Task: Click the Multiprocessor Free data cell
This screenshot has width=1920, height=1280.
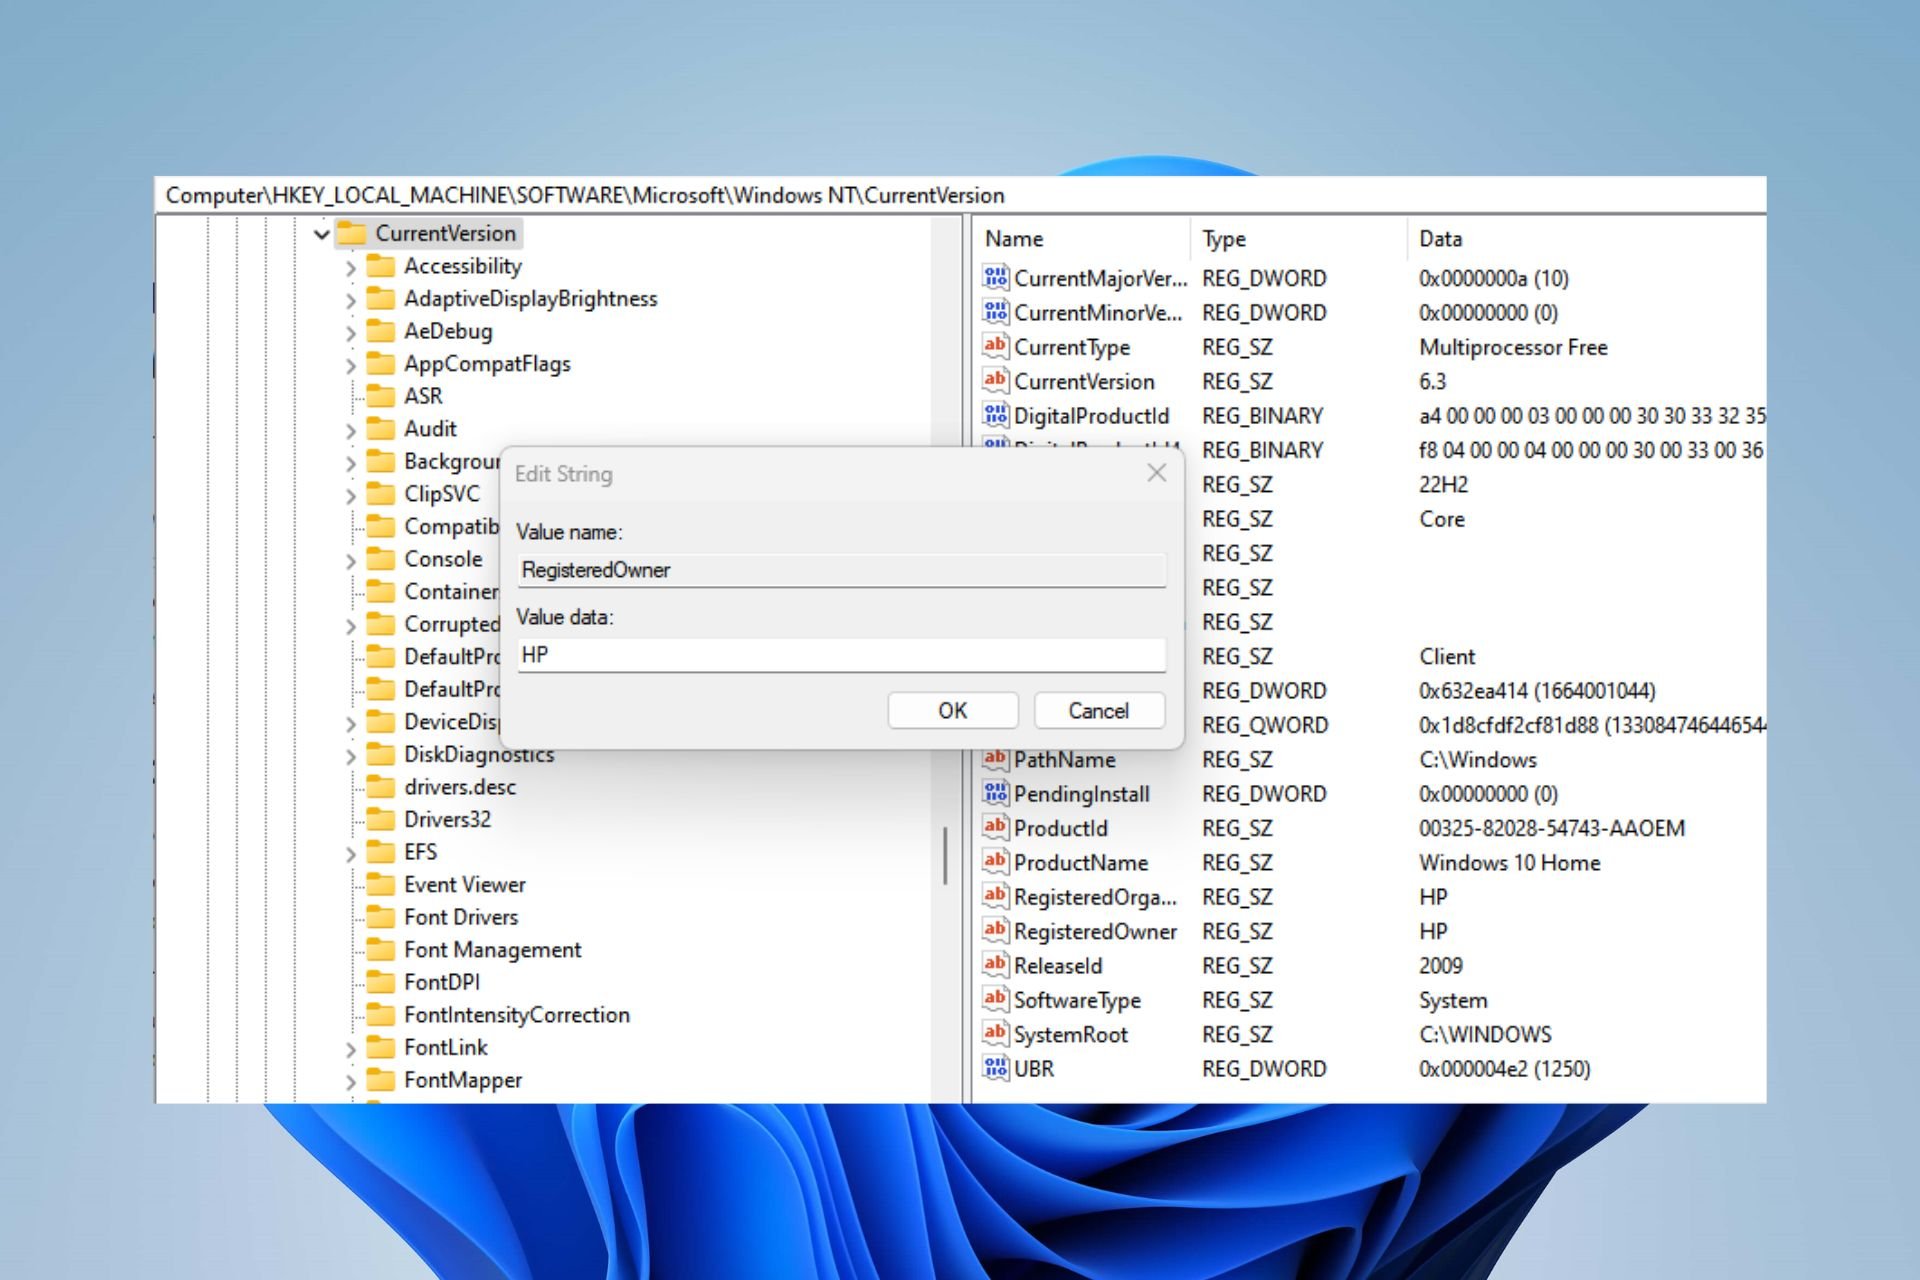Action: pos(1513,347)
